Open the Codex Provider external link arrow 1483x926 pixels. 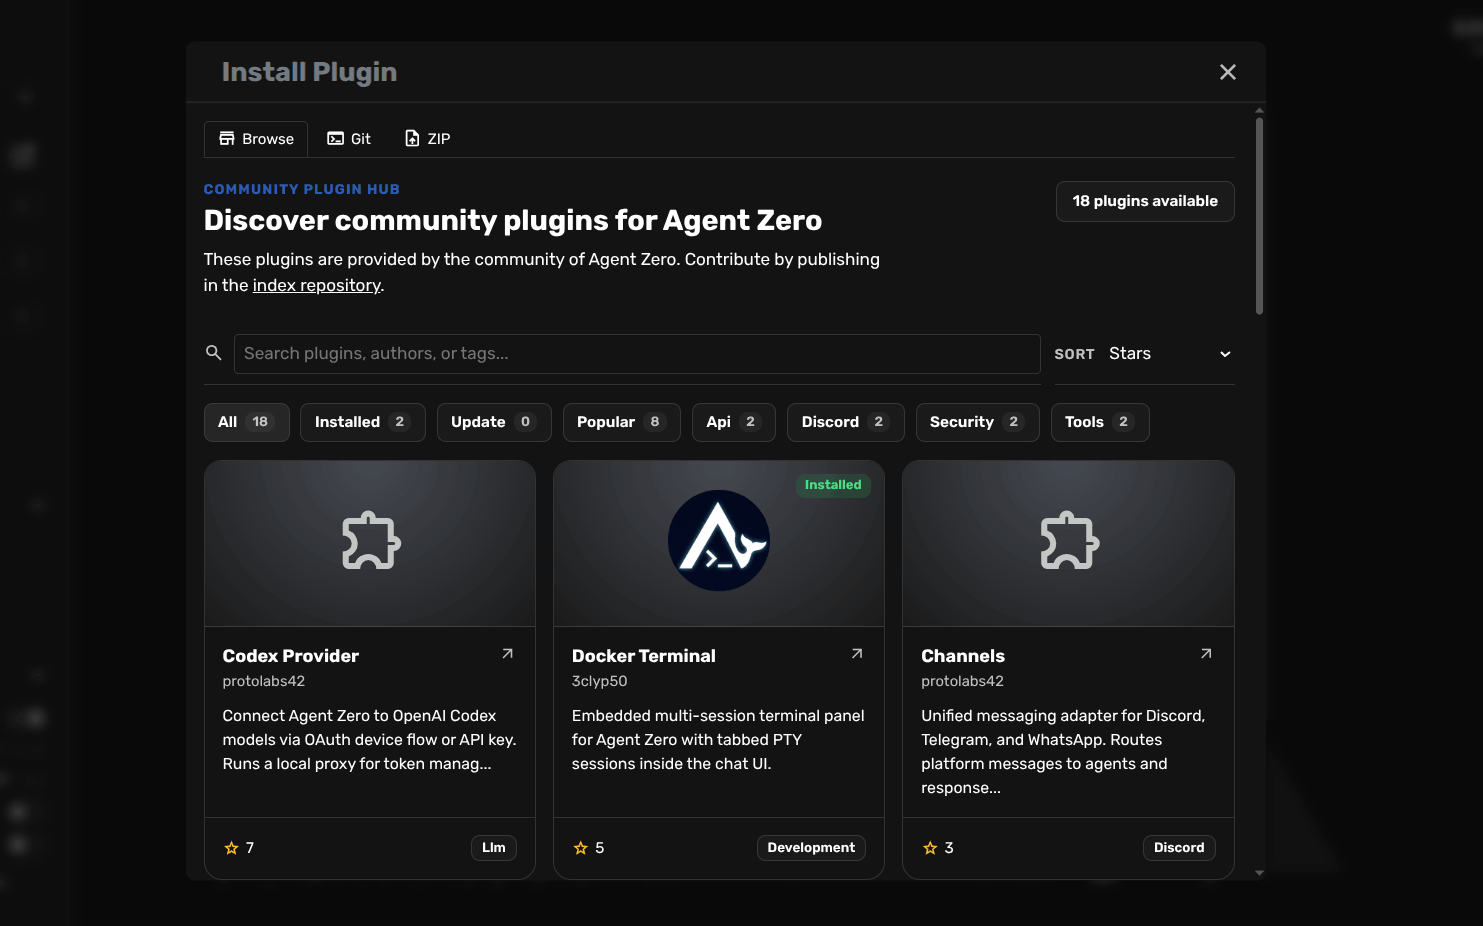[507, 653]
